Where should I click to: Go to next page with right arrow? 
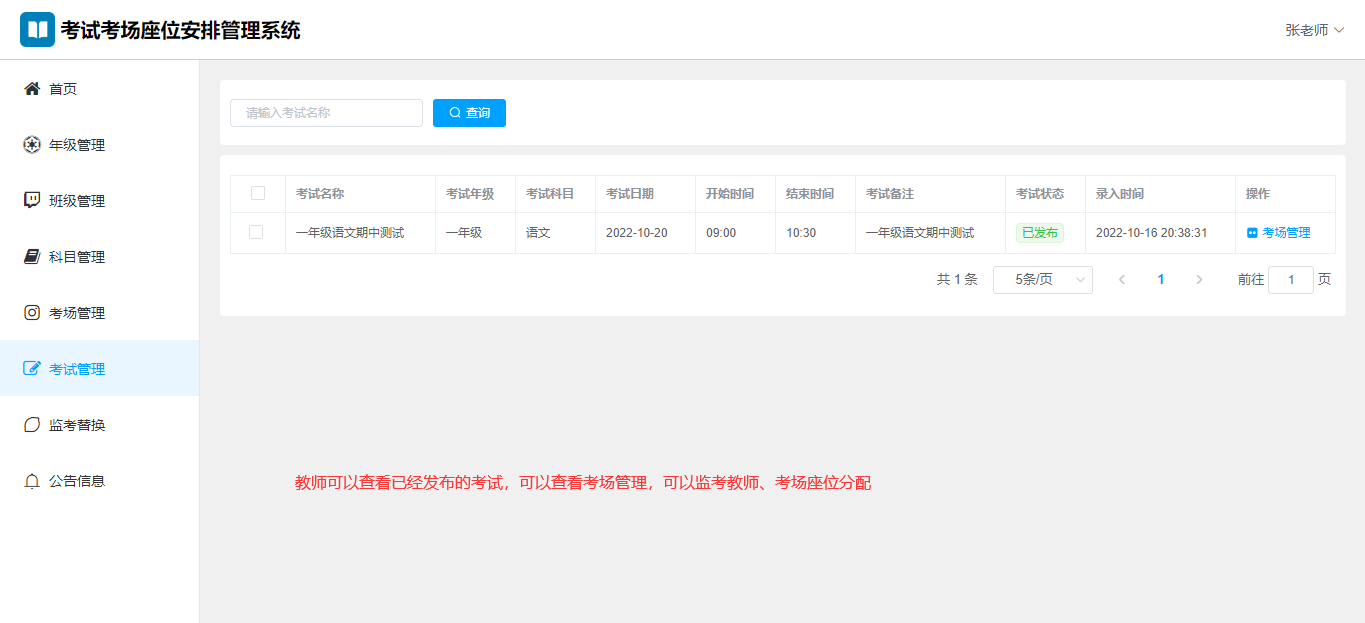pyautogui.click(x=1199, y=280)
